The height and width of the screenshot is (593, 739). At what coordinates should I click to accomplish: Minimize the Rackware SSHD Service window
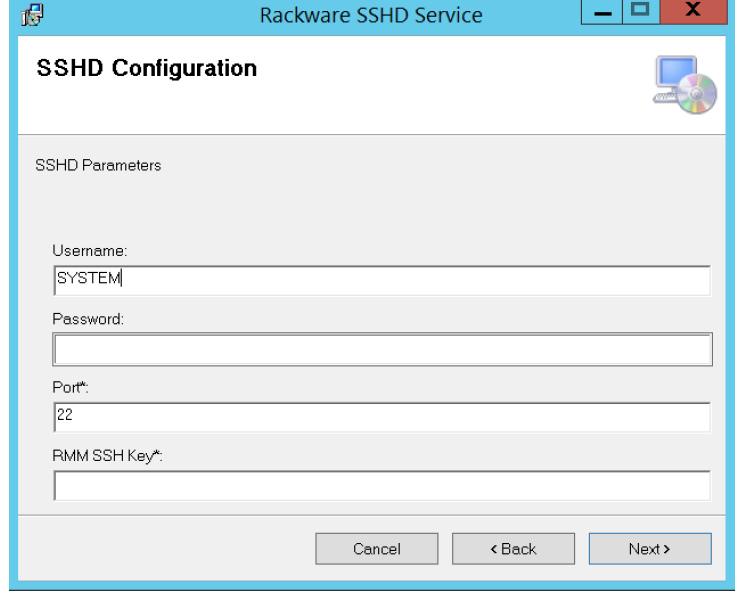[x=602, y=12]
